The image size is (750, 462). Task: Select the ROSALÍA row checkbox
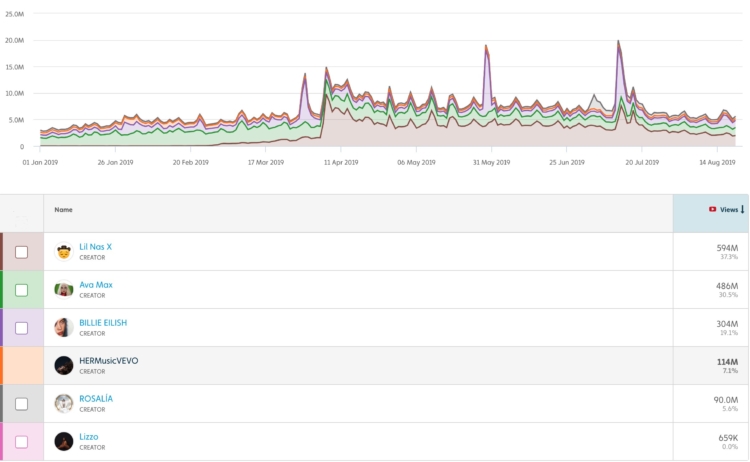21,404
